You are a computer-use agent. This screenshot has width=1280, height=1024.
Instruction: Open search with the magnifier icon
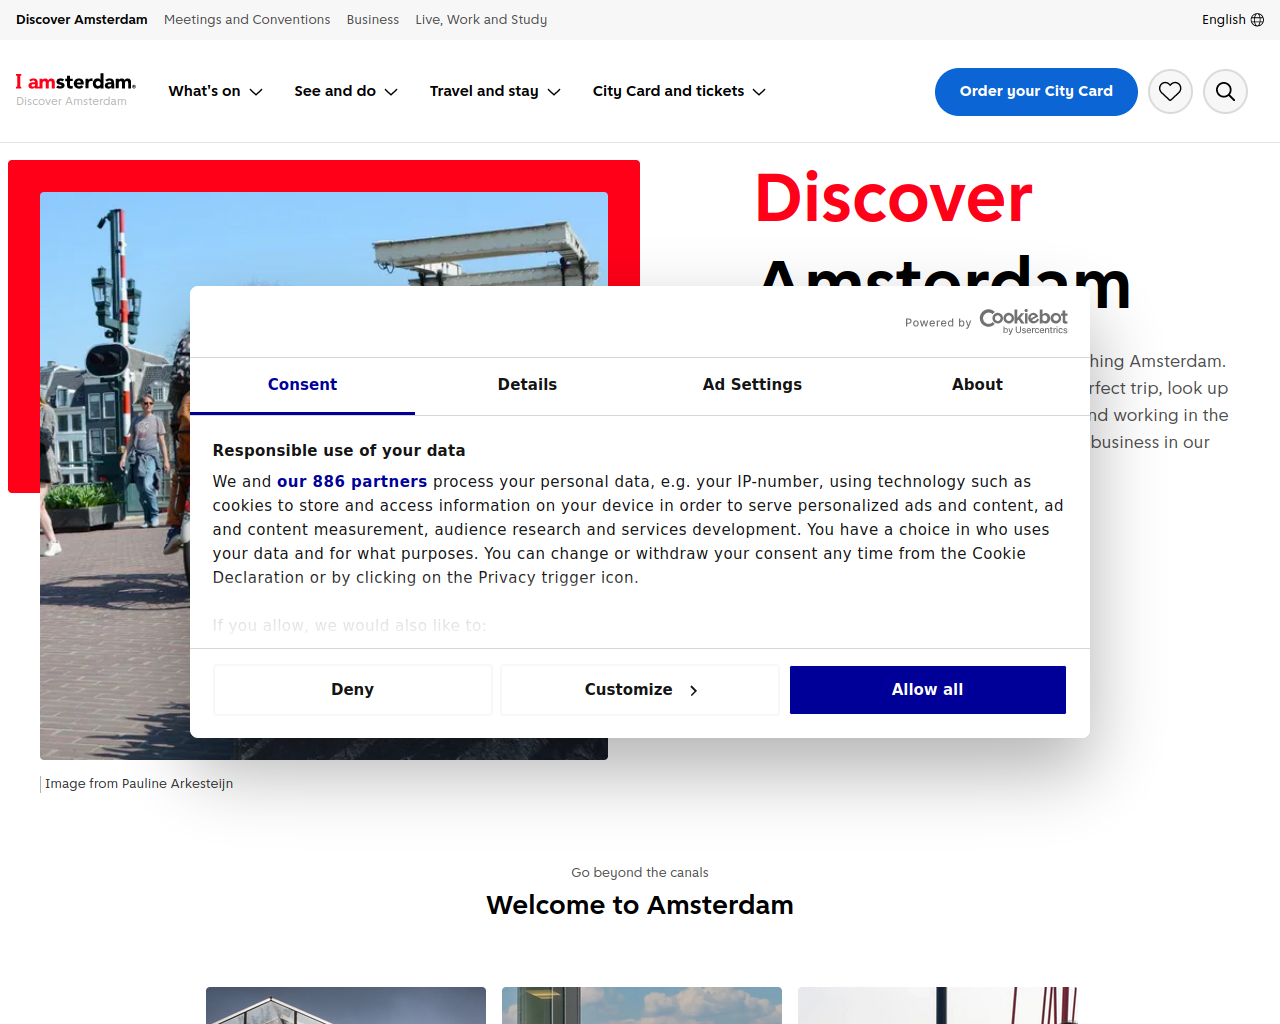(1225, 92)
